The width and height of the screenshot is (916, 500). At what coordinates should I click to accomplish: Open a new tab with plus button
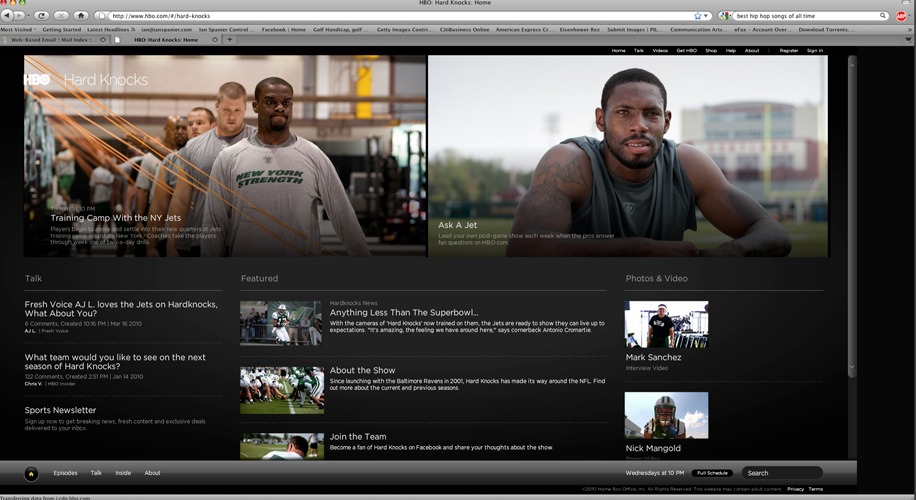pyautogui.click(x=229, y=40)
